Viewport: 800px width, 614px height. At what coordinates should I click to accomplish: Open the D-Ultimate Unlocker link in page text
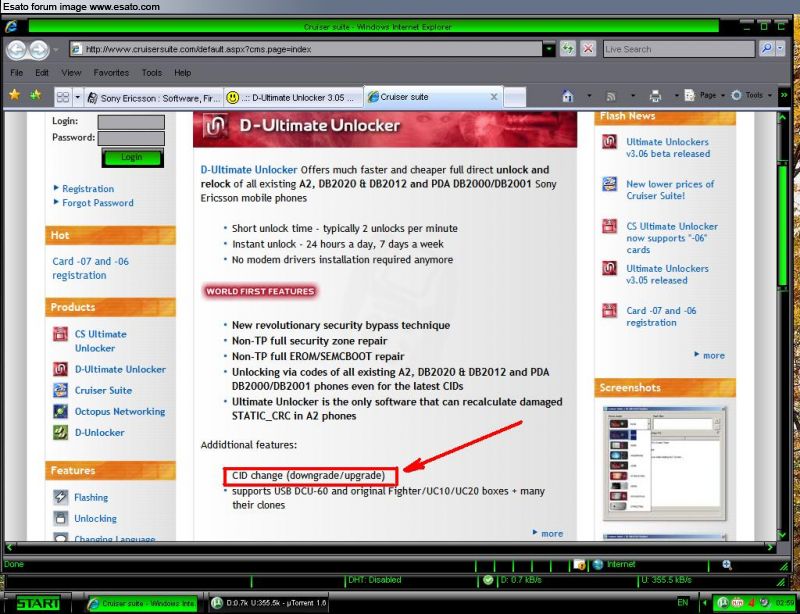249,170
